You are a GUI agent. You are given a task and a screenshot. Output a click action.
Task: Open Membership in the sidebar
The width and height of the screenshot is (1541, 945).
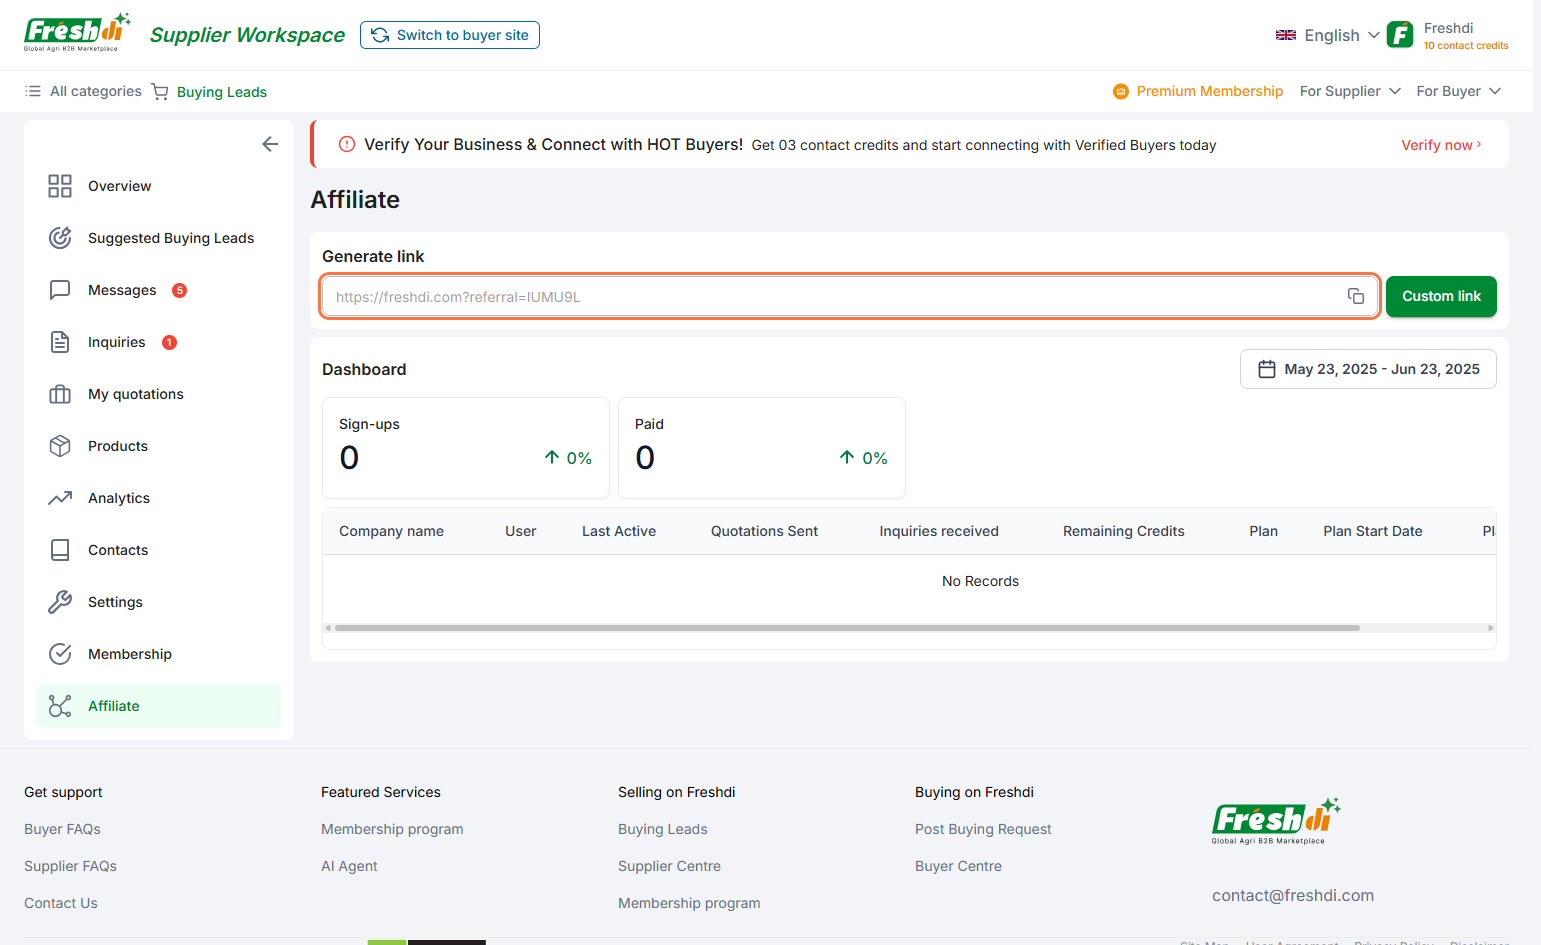pyautogui.click(x=129, y=654)
